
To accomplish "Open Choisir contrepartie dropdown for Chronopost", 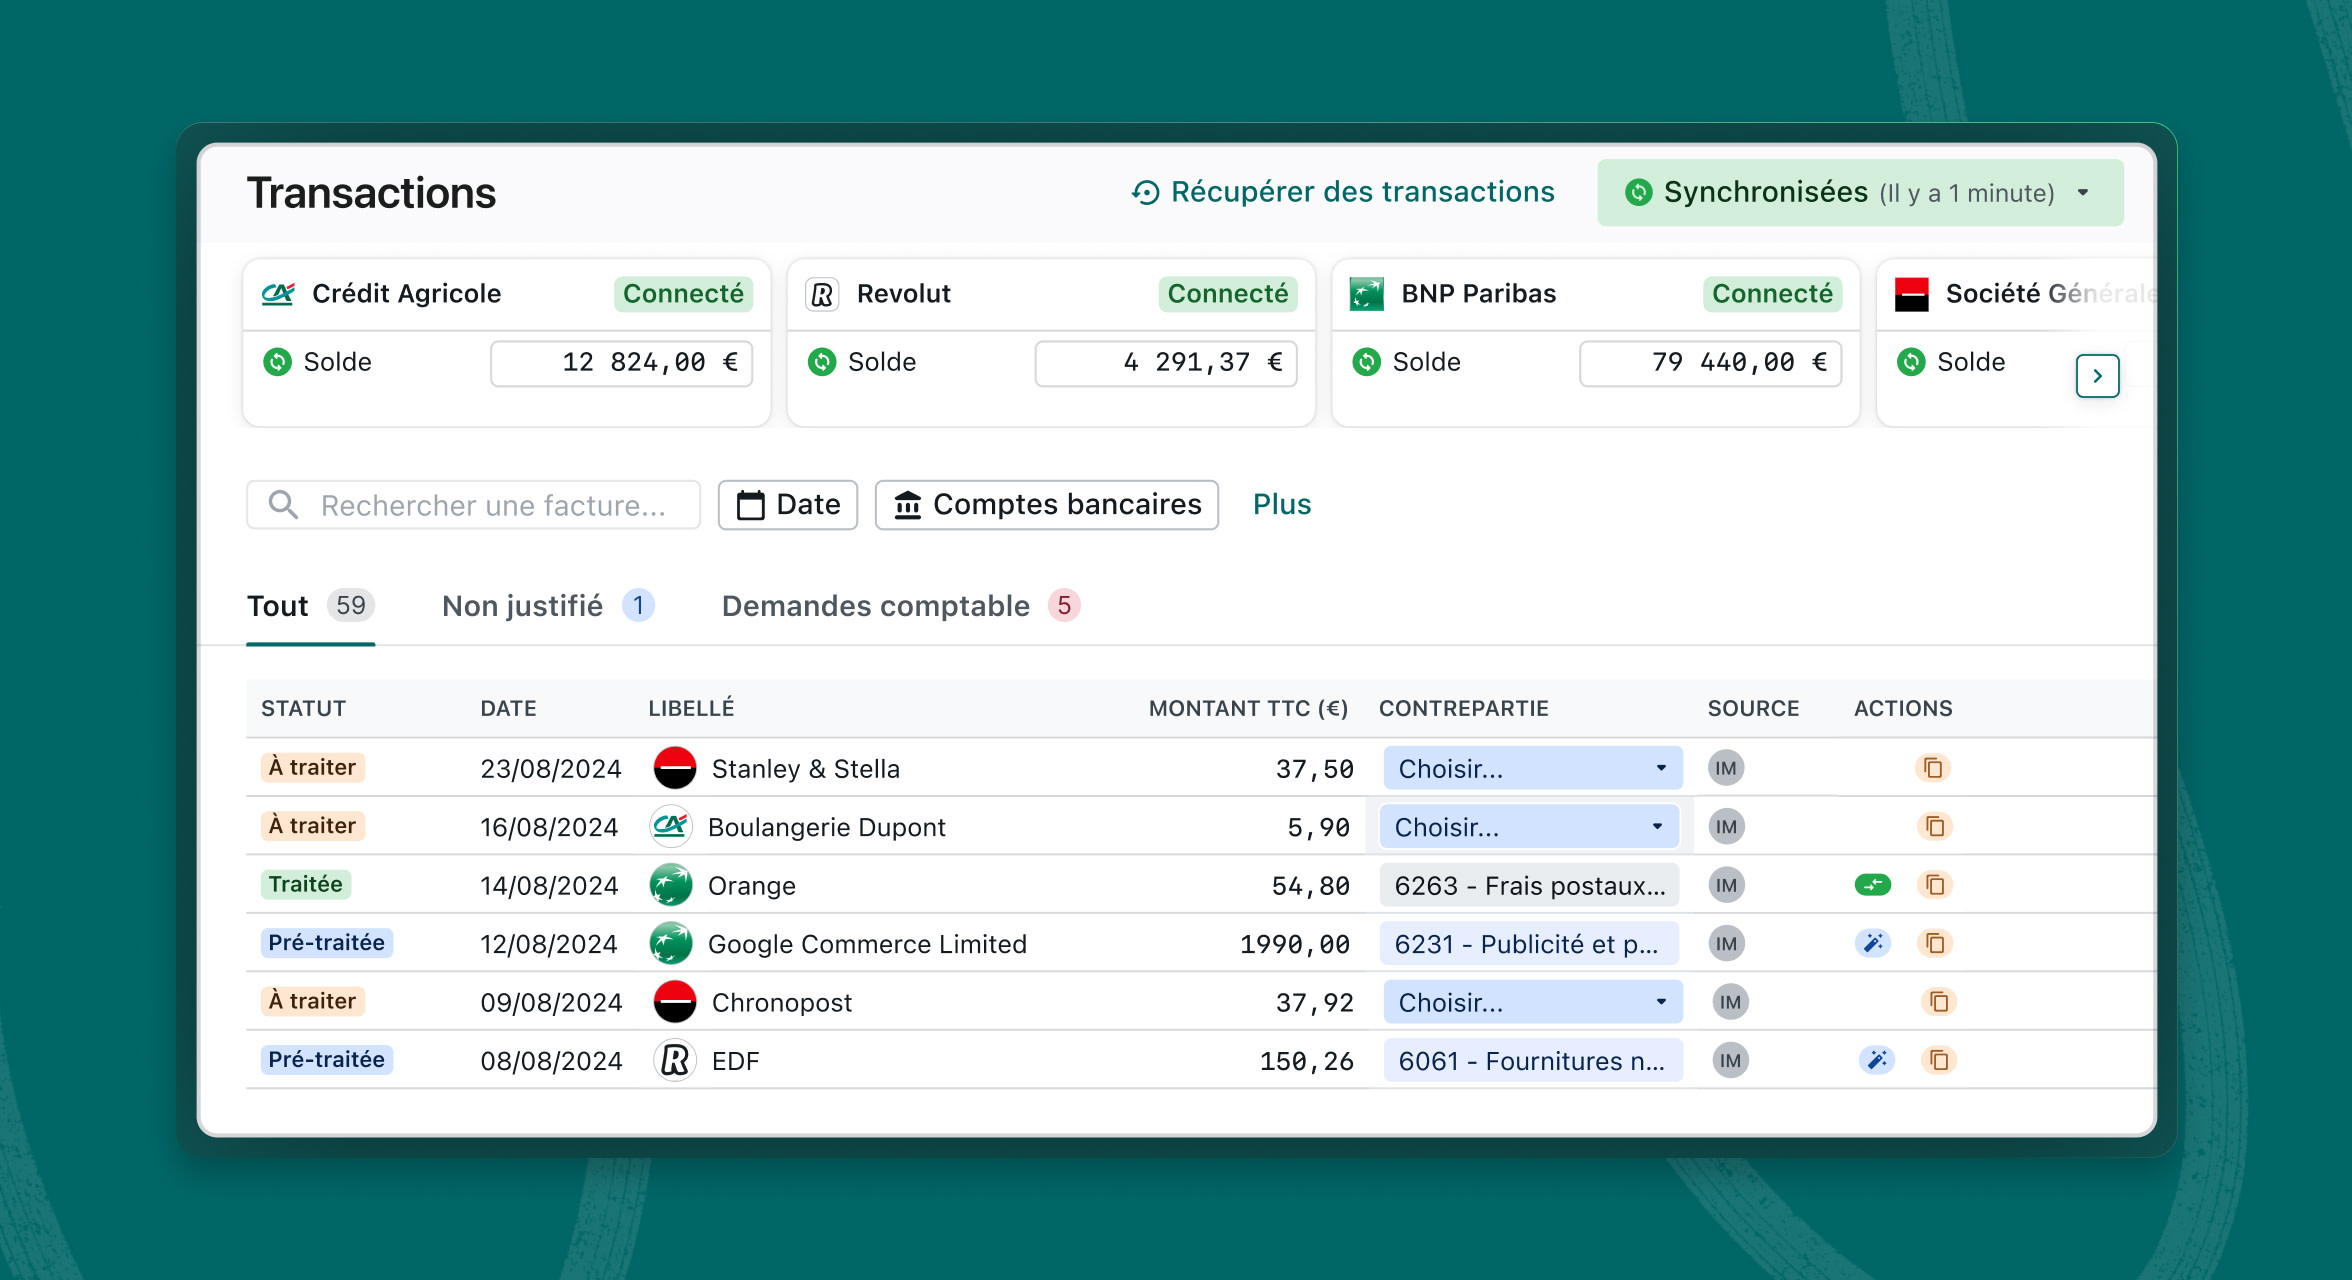I will pyautogui.click(x=1532, y=1002).
